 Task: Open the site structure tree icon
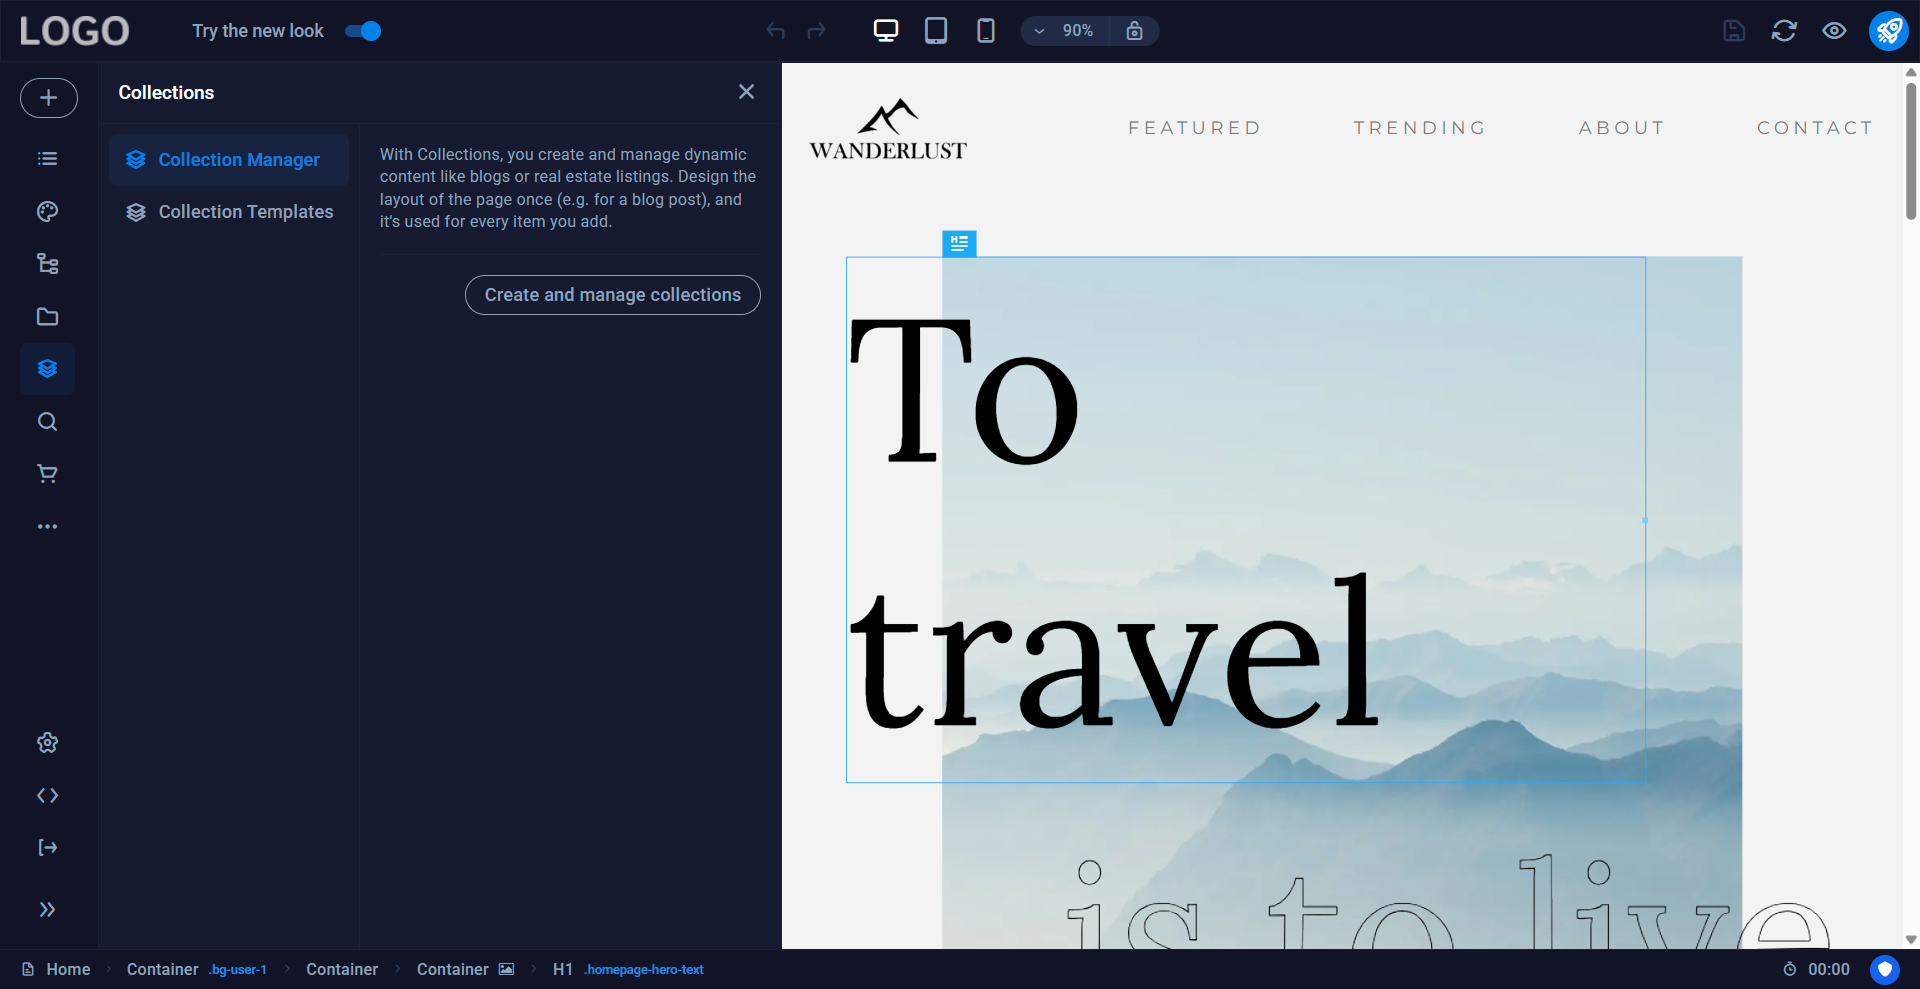click(x=47, y=264)
